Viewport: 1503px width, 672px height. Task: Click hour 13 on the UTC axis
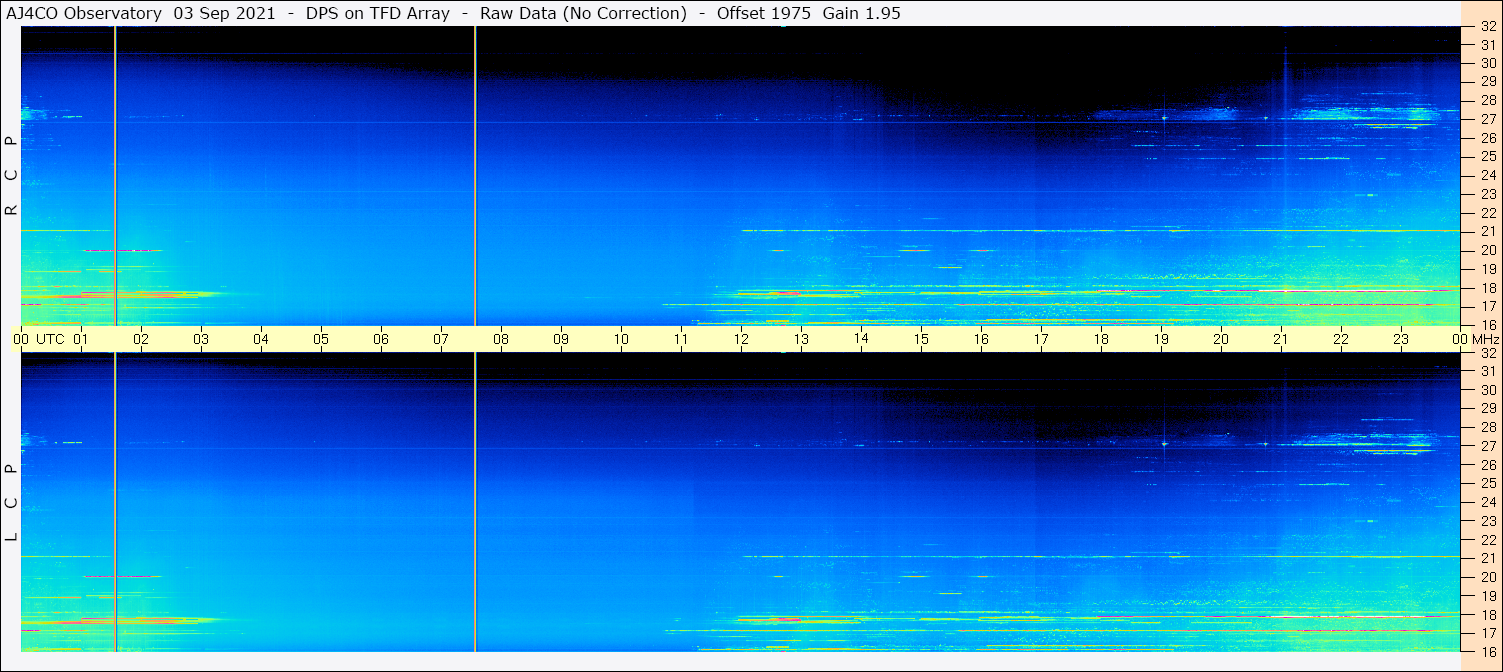click(x=801, y=339)
